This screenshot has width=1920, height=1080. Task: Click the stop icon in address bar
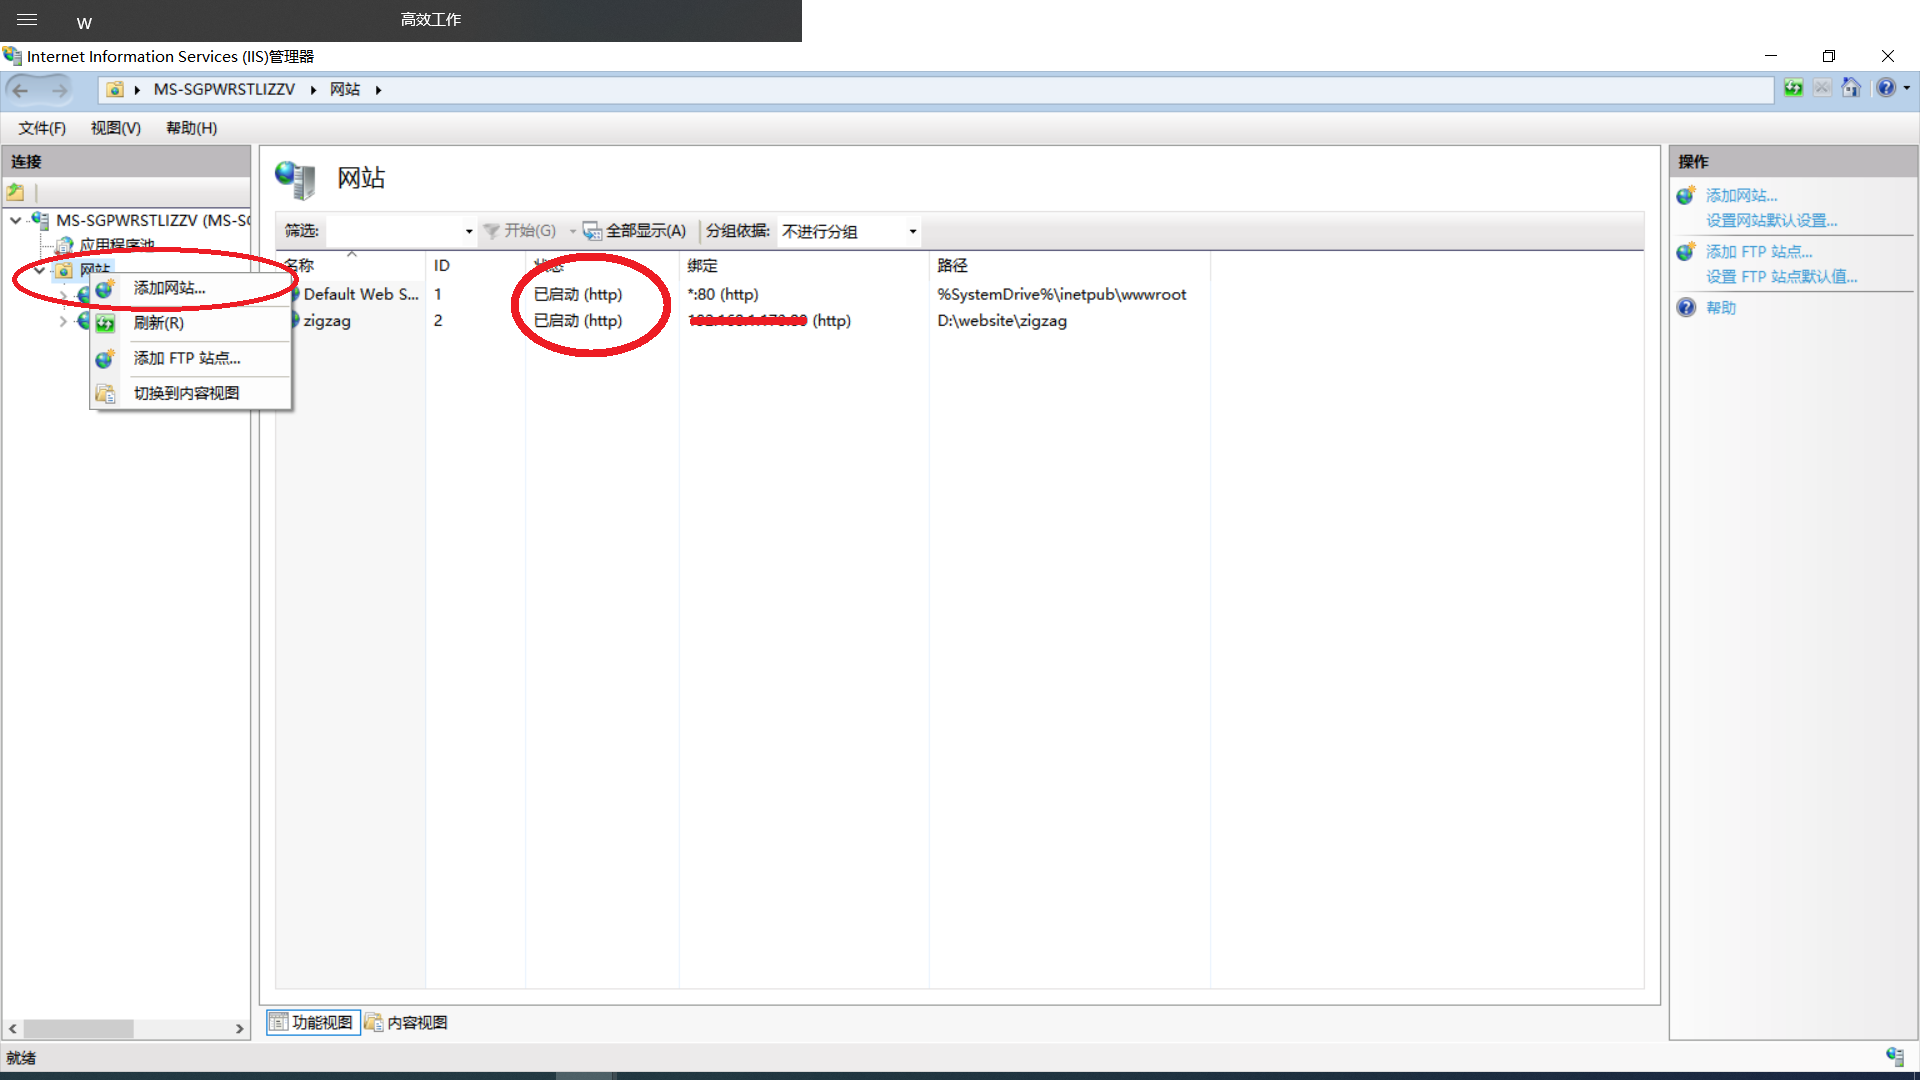pyautogui.click(x=1822, y=88)
